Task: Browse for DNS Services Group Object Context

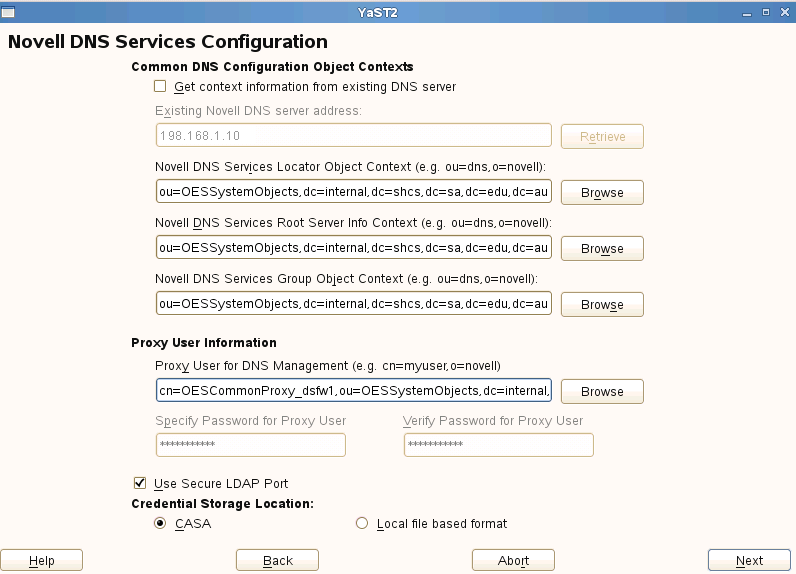Action: click(x=601, y=304)
